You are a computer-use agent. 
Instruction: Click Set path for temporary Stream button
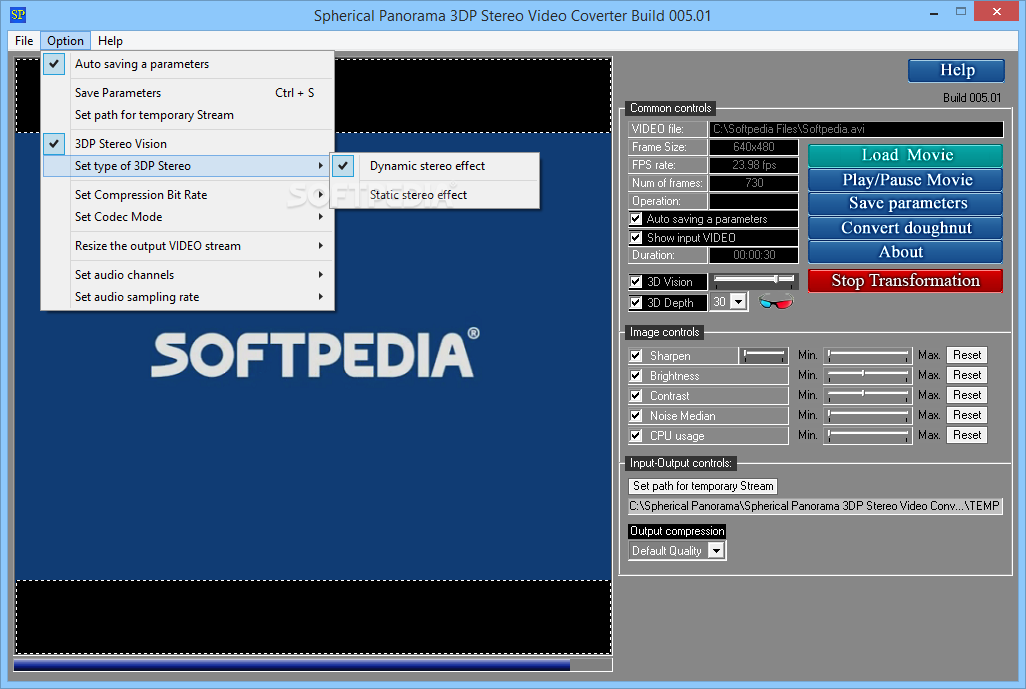tap(703, 486)
